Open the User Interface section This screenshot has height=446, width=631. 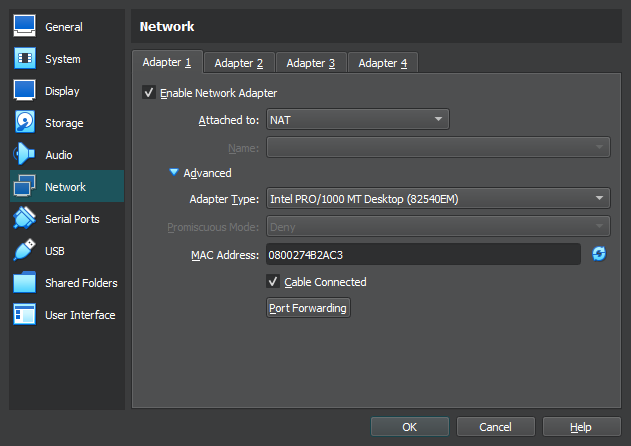[79, 315]
